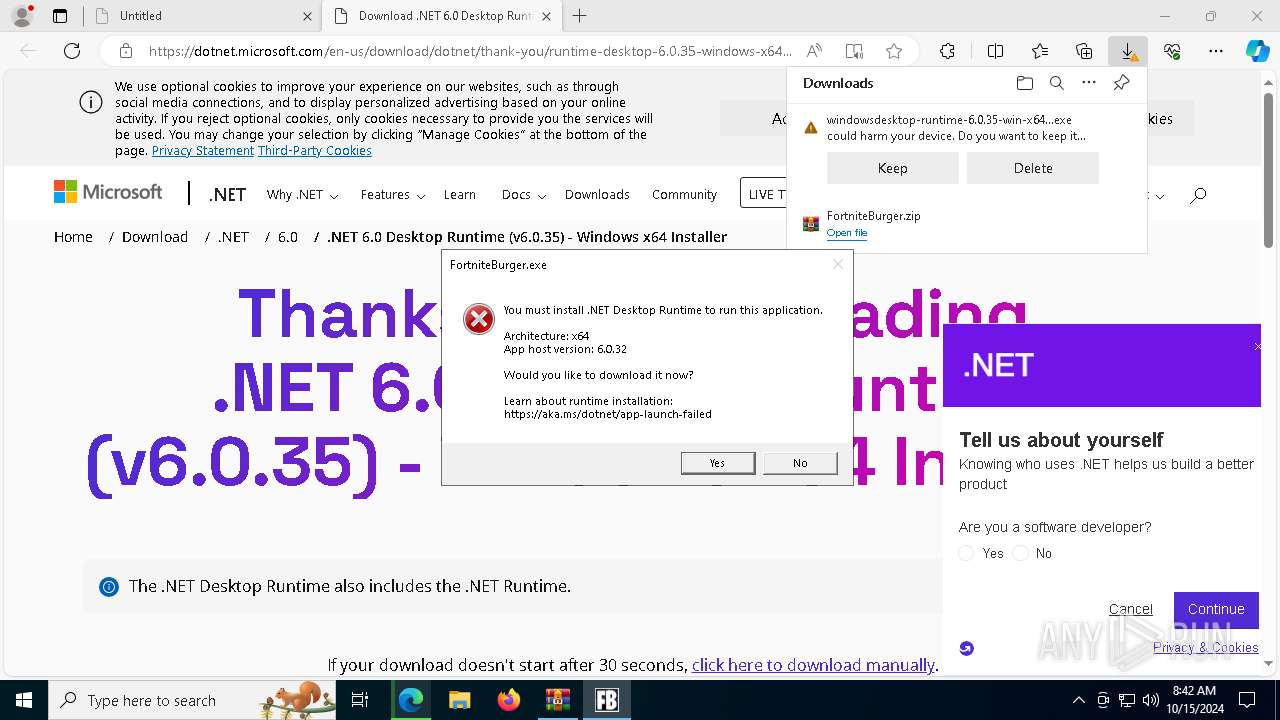Screen dimensions: 1280x720
Task: Open More options in Downloads panel
Action: (1089, 83)
